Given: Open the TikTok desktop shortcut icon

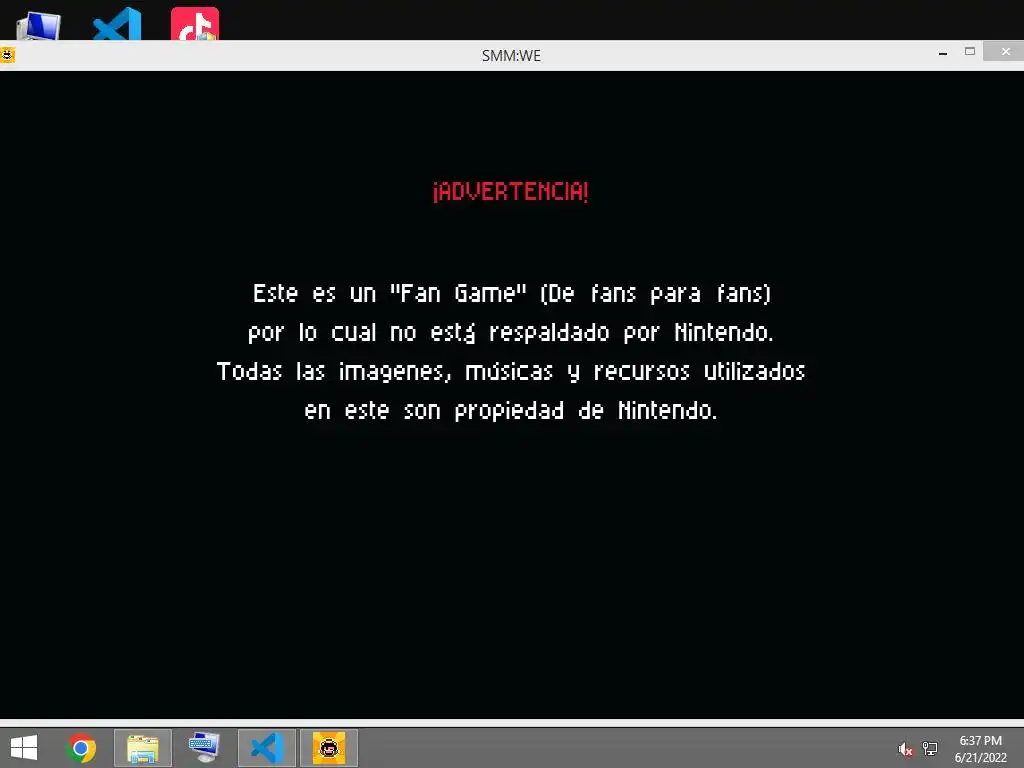Looking at the screenshot, I should pos(195,24).
